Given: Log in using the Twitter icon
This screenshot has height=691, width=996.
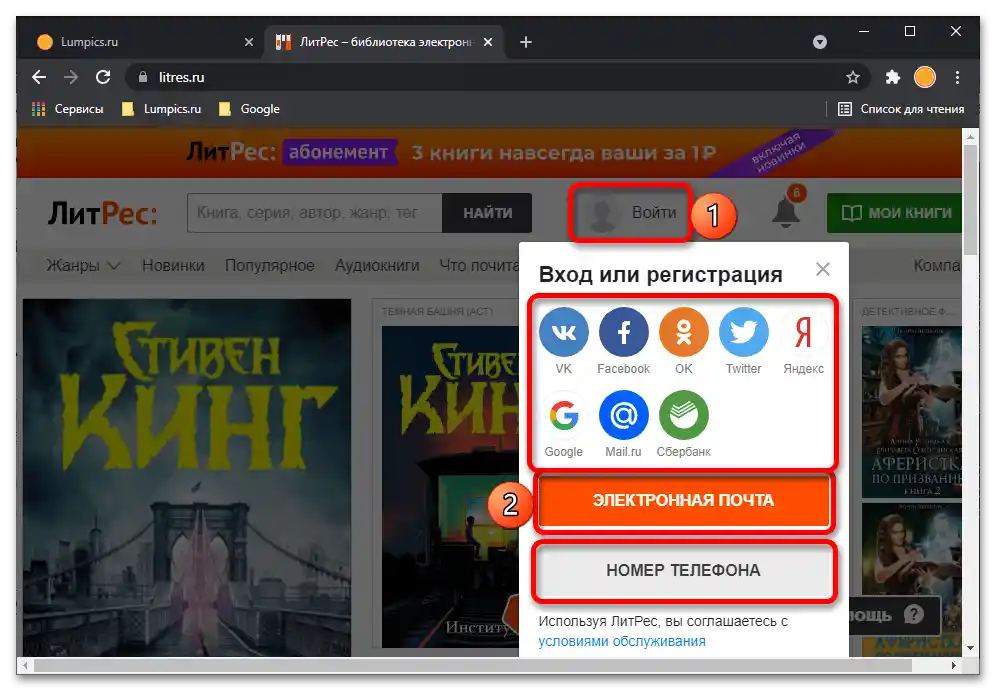Looking at the screenshot, I should tap(743, 332).
